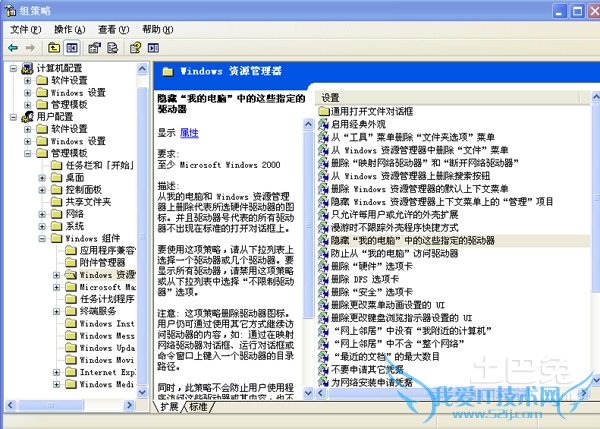Expand the 网络 tree node

tap(42, 214)
